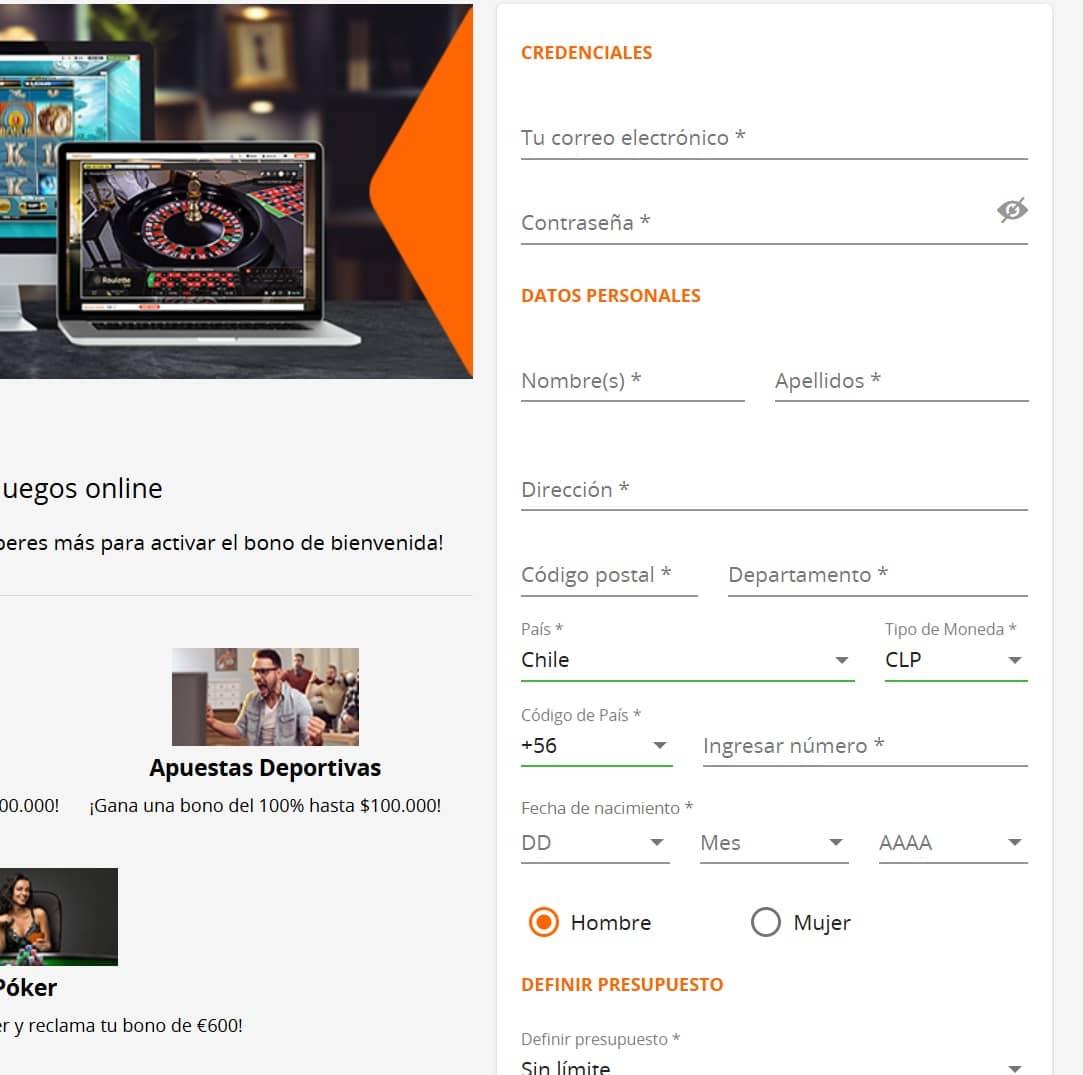Image resolution: width=1083 pixels, height=1075 pixels.
Task: Expand the Definir presupuesto Sin límite dropdown
Action: pyautogui.click(x=774, y=1067)
